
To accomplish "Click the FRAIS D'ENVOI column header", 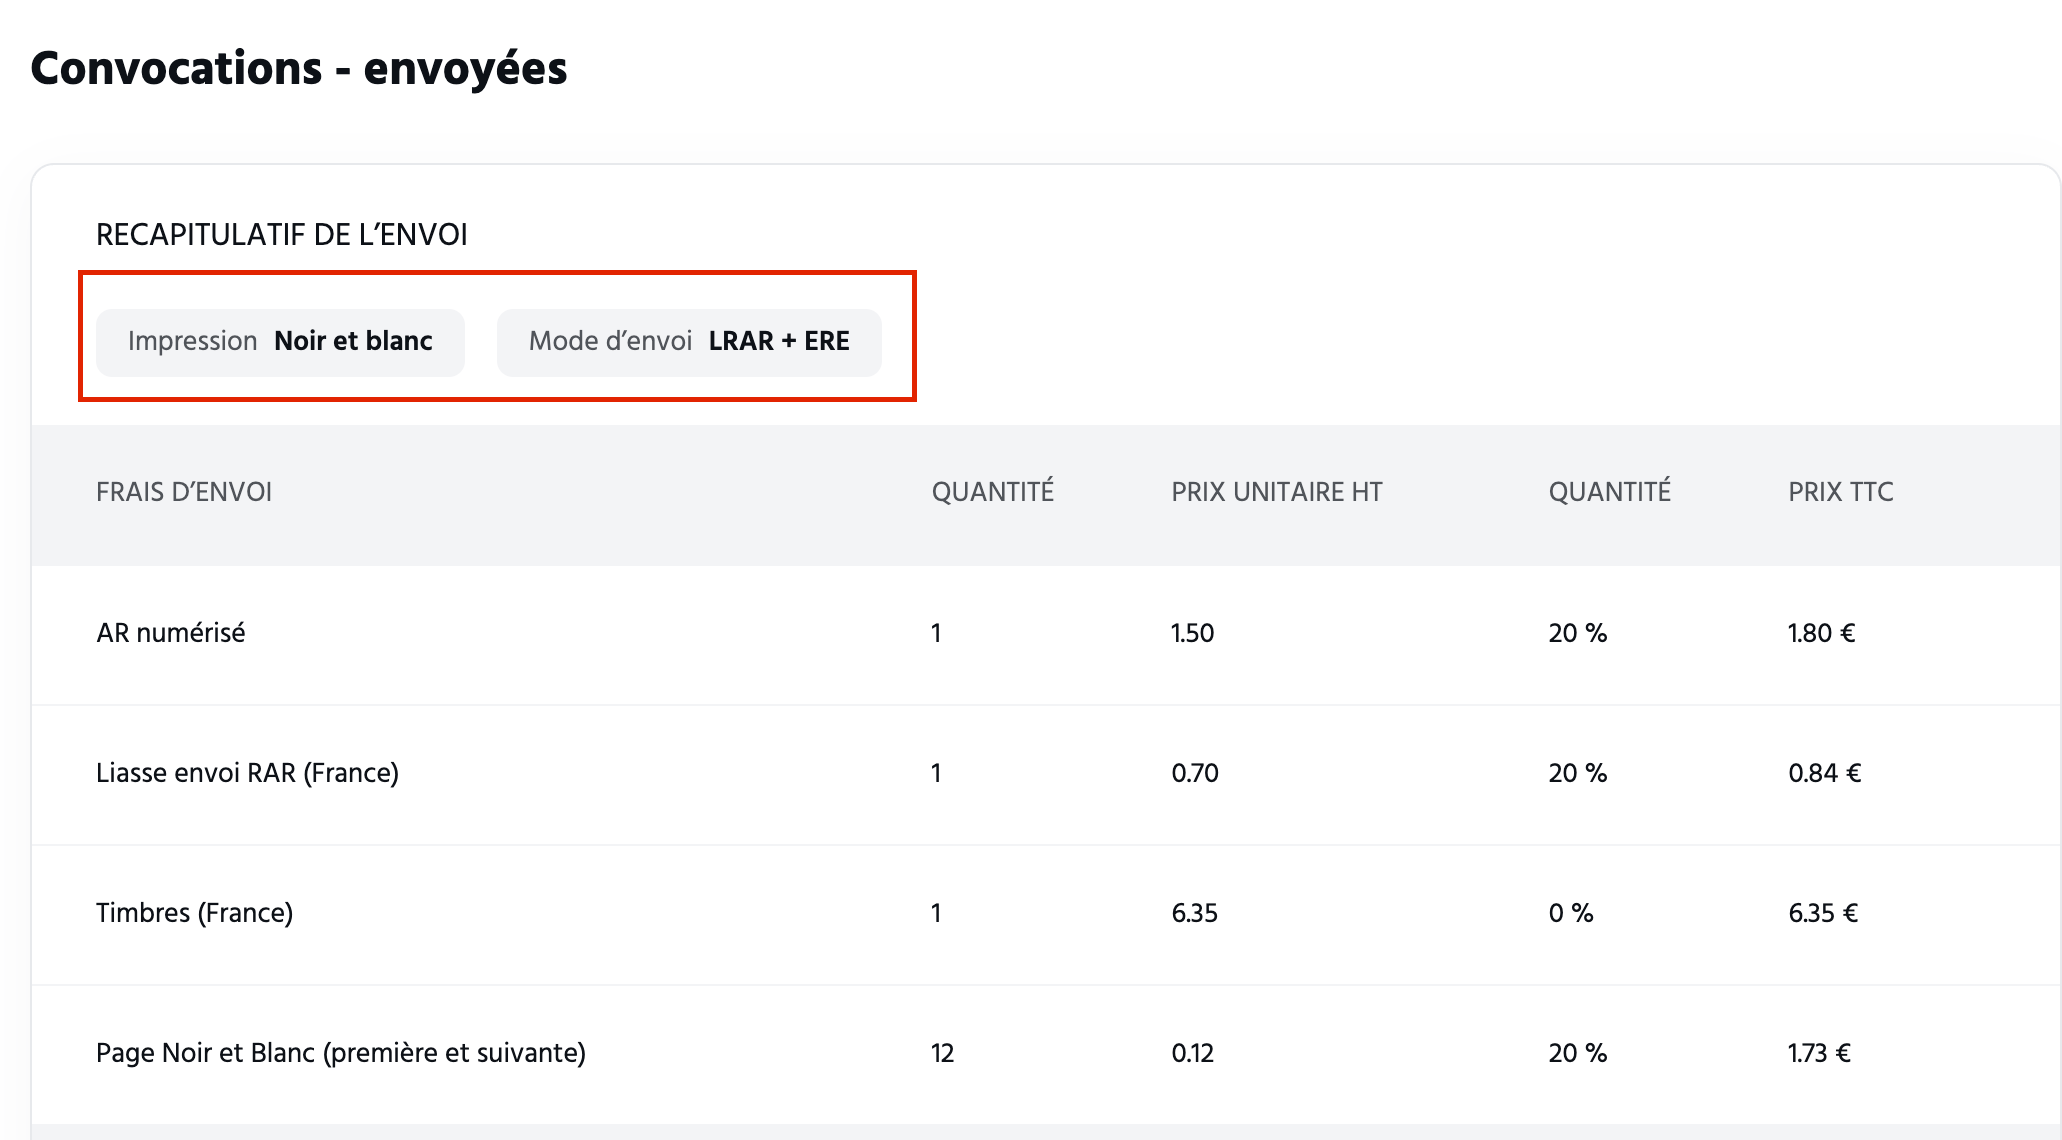I will click(x=184, y=492).
